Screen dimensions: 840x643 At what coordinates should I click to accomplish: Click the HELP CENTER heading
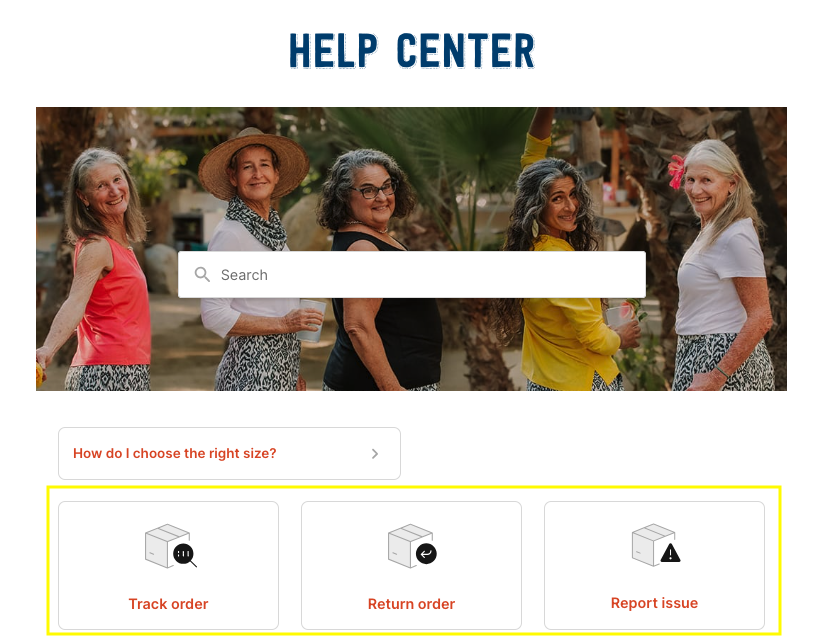(412, 51)
